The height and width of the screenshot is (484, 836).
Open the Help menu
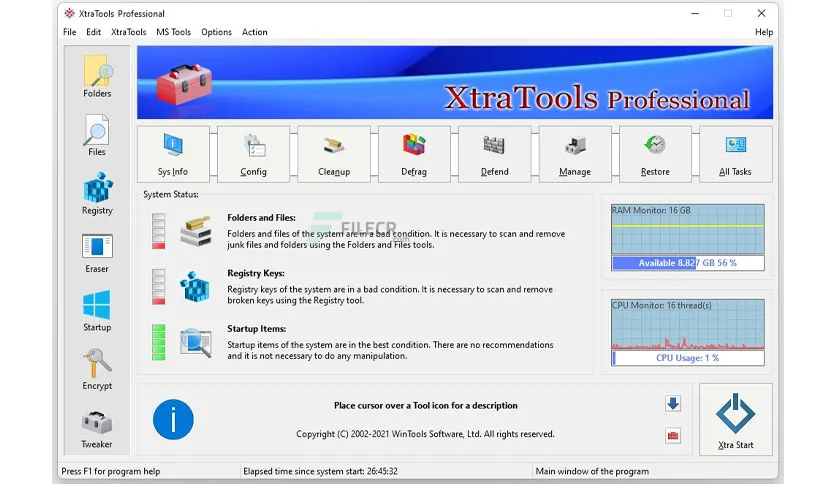point(763,32)
